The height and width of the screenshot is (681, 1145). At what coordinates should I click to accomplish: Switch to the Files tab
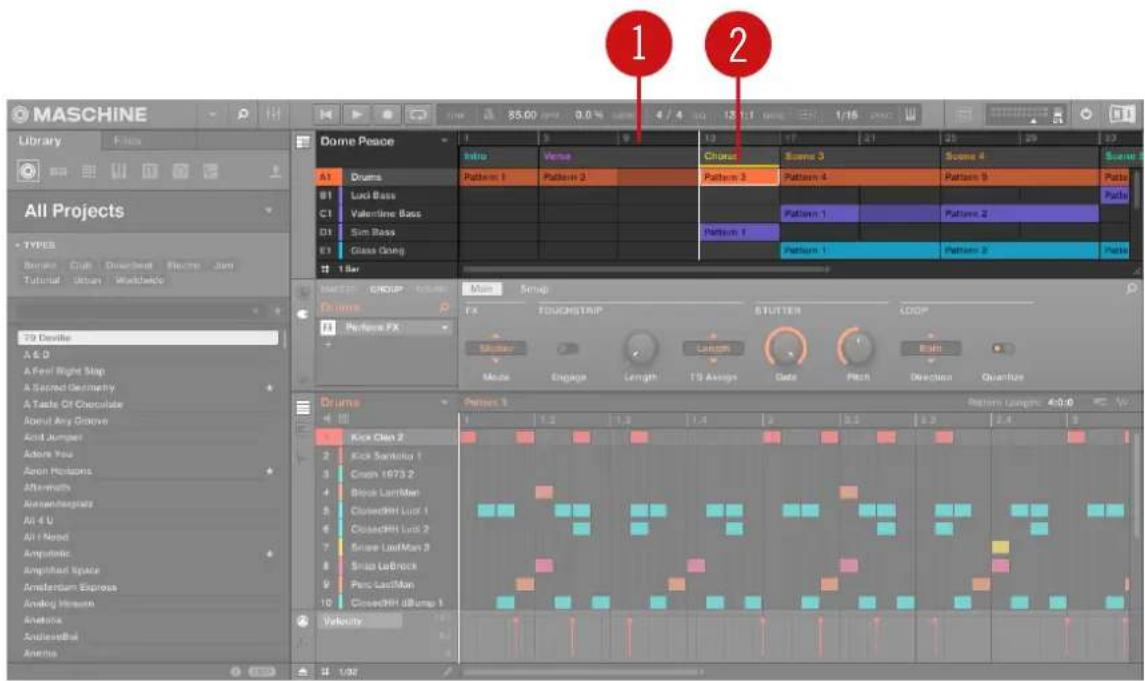[126, 141]
